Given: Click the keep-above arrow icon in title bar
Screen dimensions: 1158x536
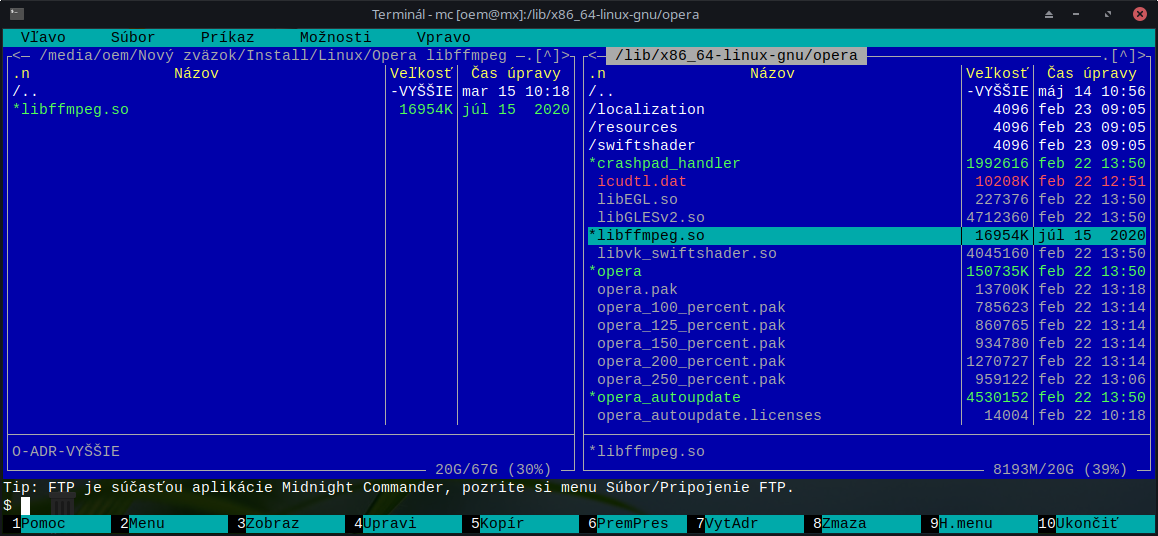Looking at the screenshot, I should 1049,14.
